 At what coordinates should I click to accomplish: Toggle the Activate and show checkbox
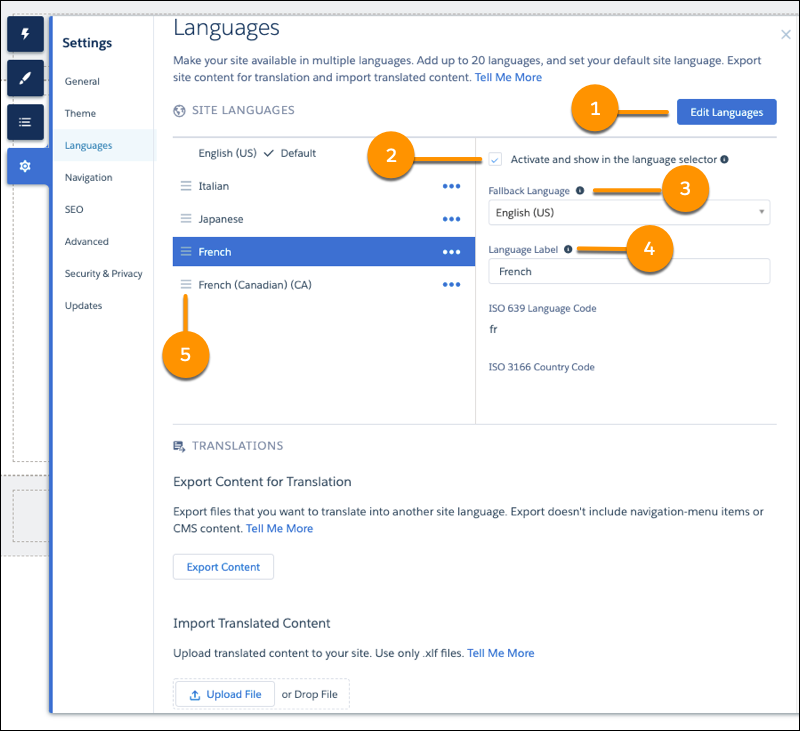tap(494, 159)
